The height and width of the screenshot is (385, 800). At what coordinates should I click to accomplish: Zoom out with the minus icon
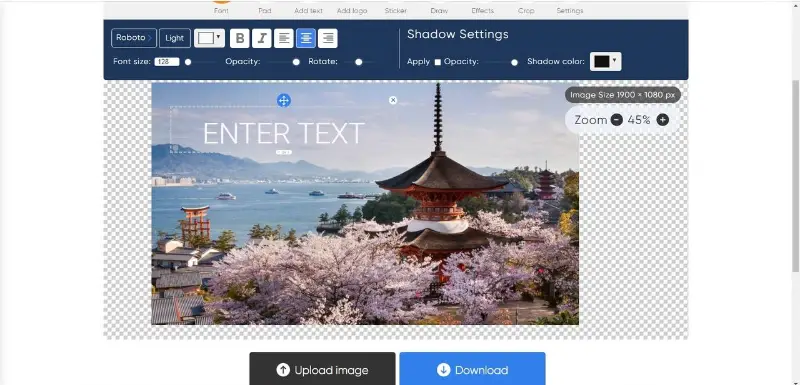[617, 120]
